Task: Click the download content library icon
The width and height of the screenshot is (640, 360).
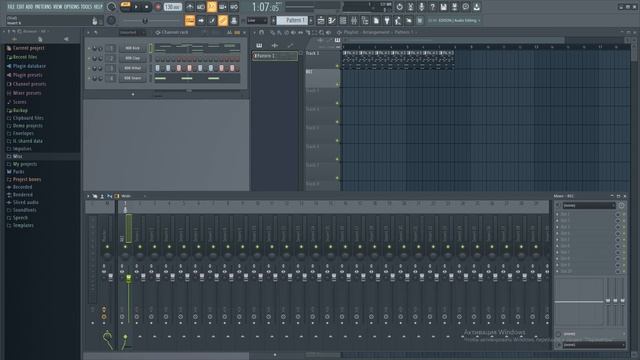Action: click(477, 7)
